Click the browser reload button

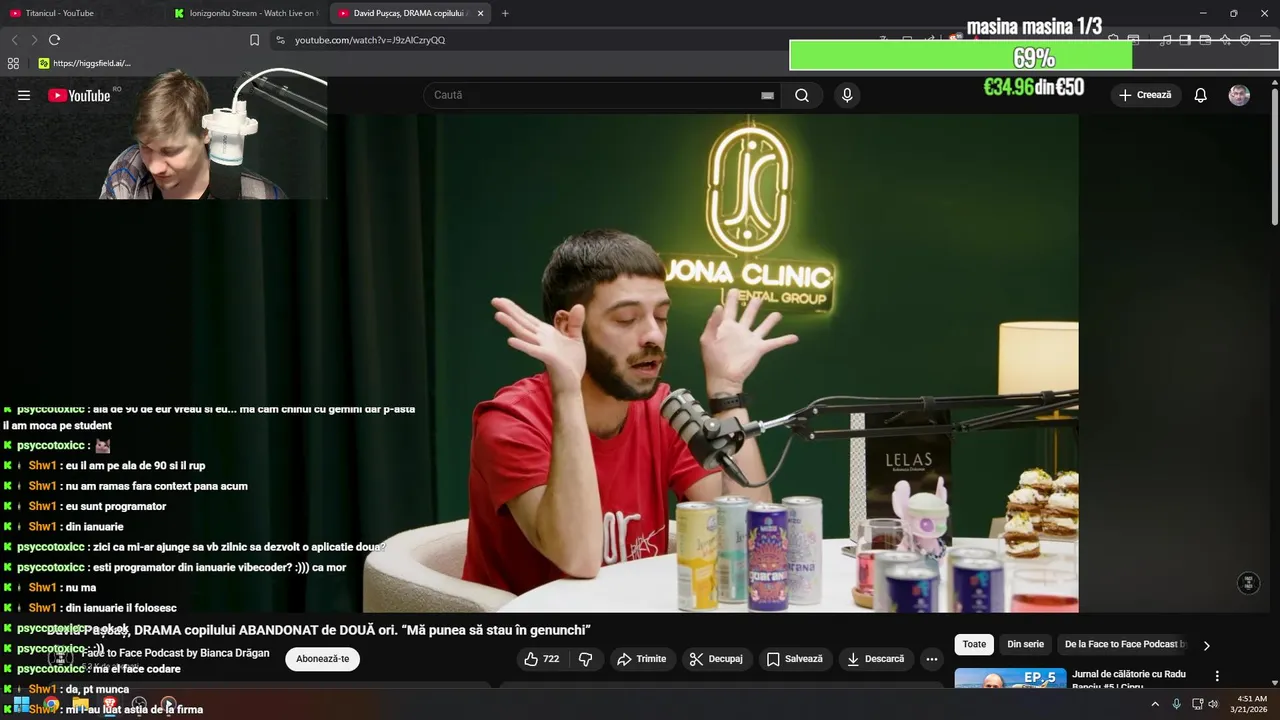click(54, 40)
